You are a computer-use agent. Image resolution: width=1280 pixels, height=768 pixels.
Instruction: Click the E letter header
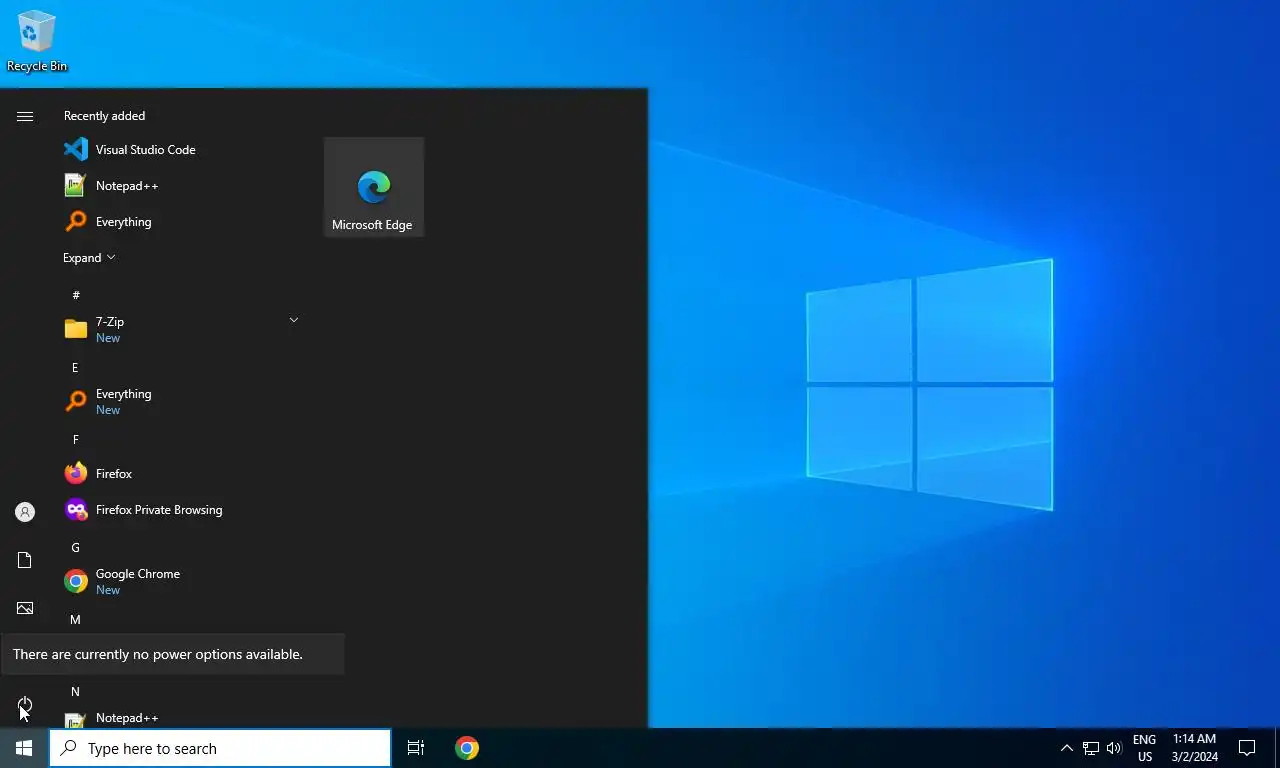pos(75,367)
